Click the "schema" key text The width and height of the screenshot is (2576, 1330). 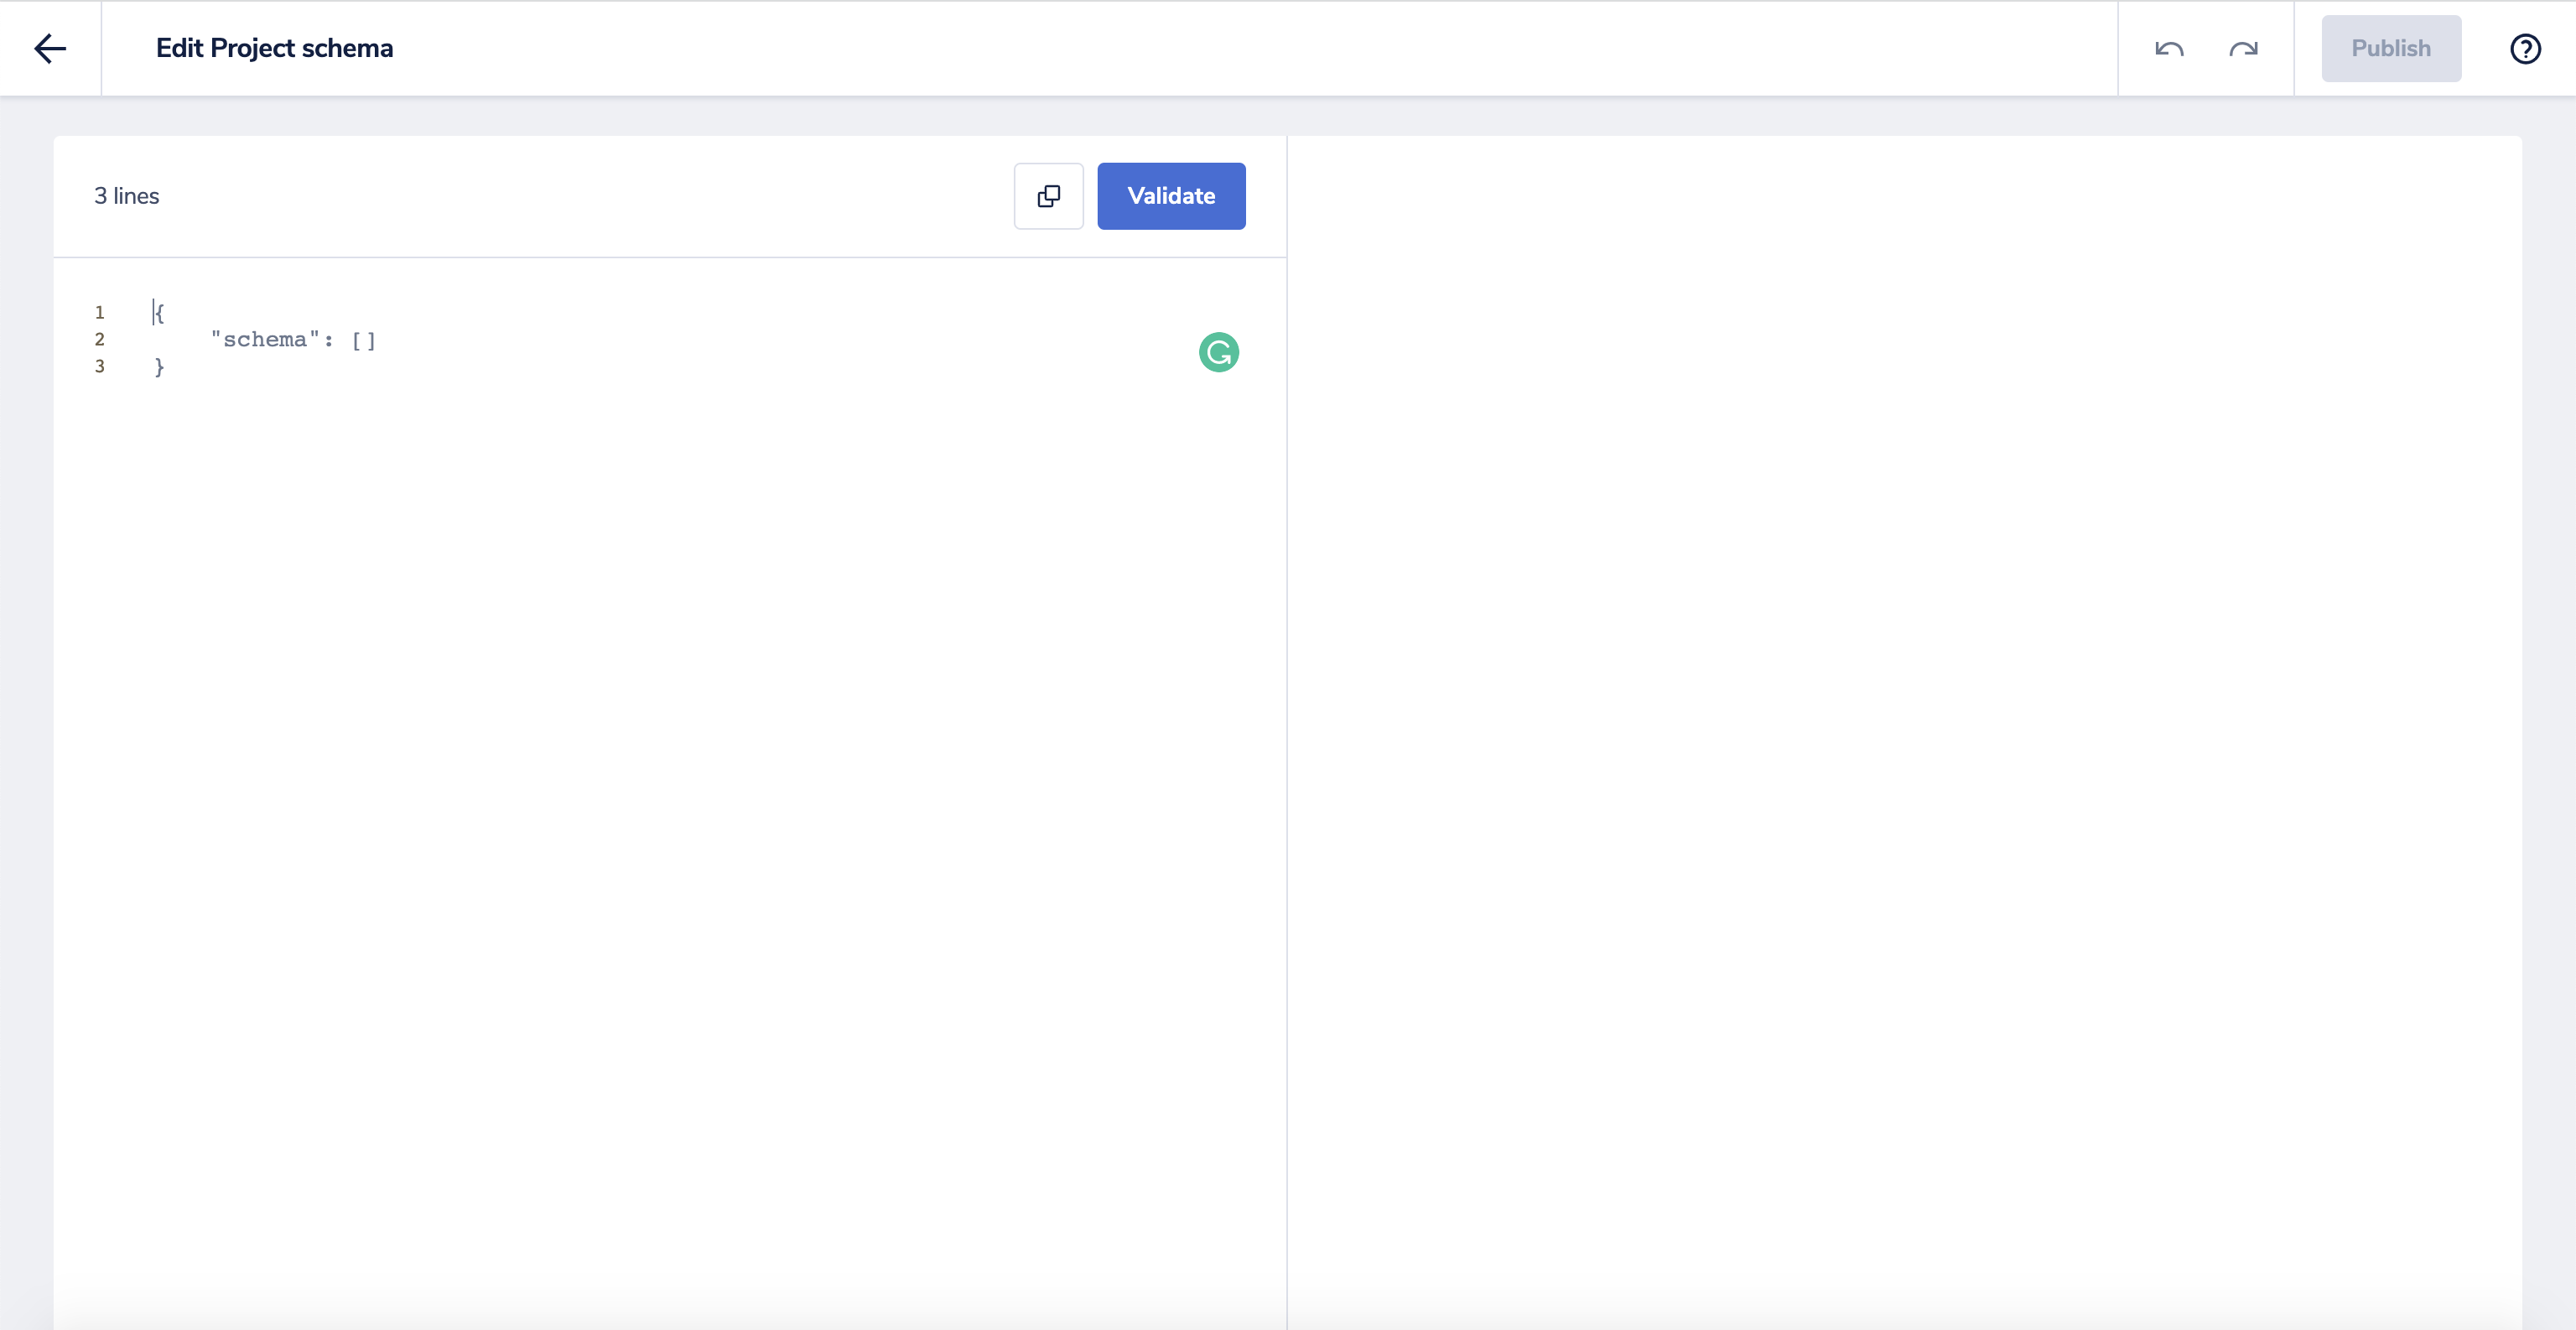pyautogui.click(x=264, y=340)
